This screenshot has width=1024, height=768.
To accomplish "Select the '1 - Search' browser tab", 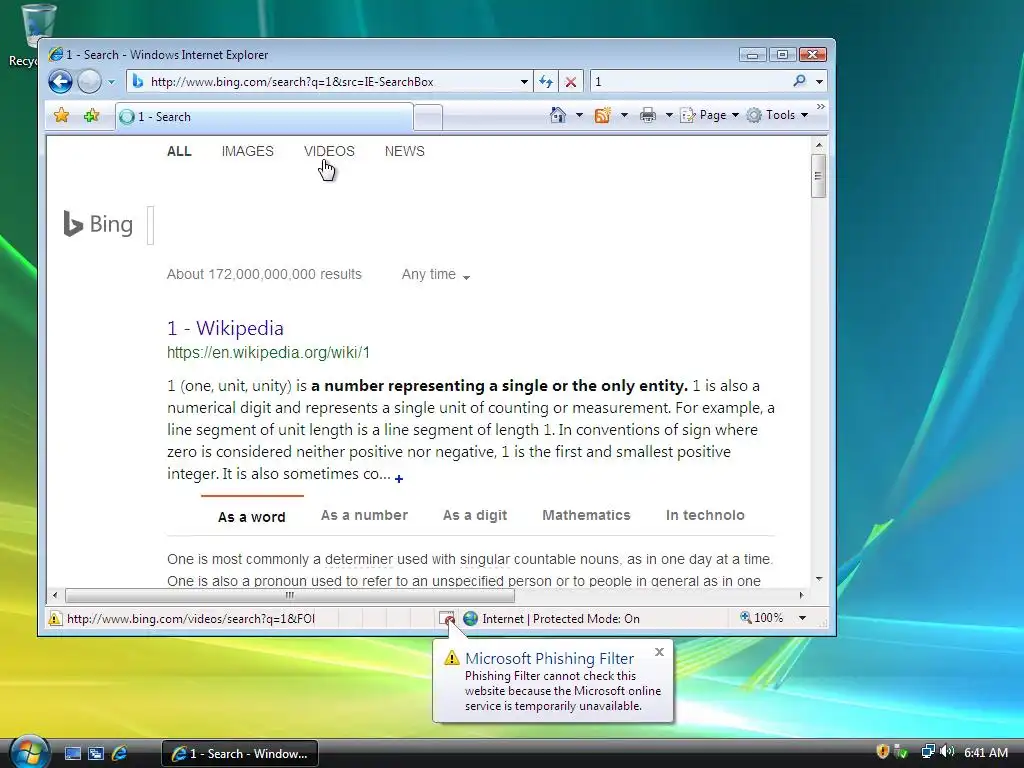I will [x=264, y=117].
